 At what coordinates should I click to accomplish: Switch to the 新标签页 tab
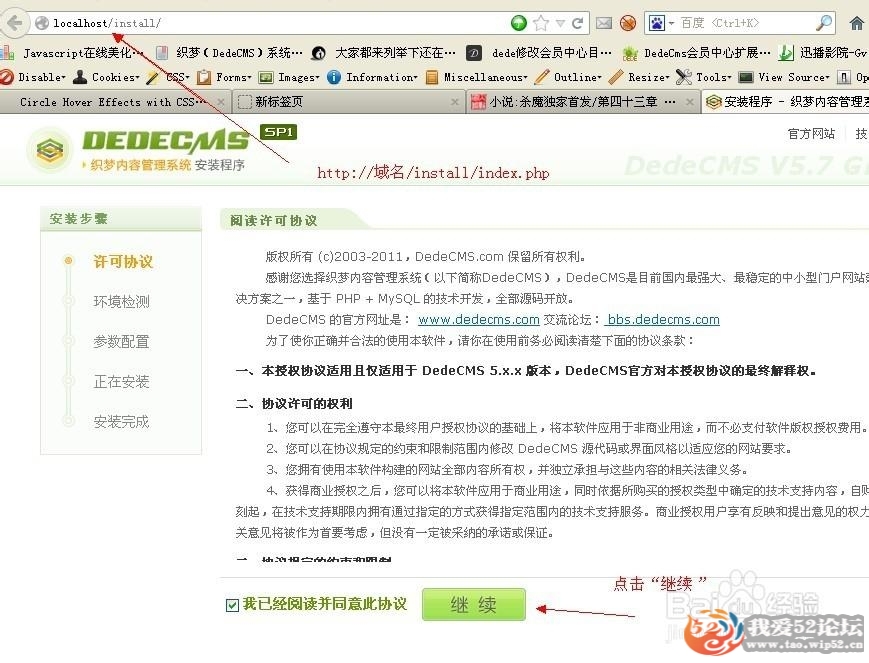tap(349, 102)
